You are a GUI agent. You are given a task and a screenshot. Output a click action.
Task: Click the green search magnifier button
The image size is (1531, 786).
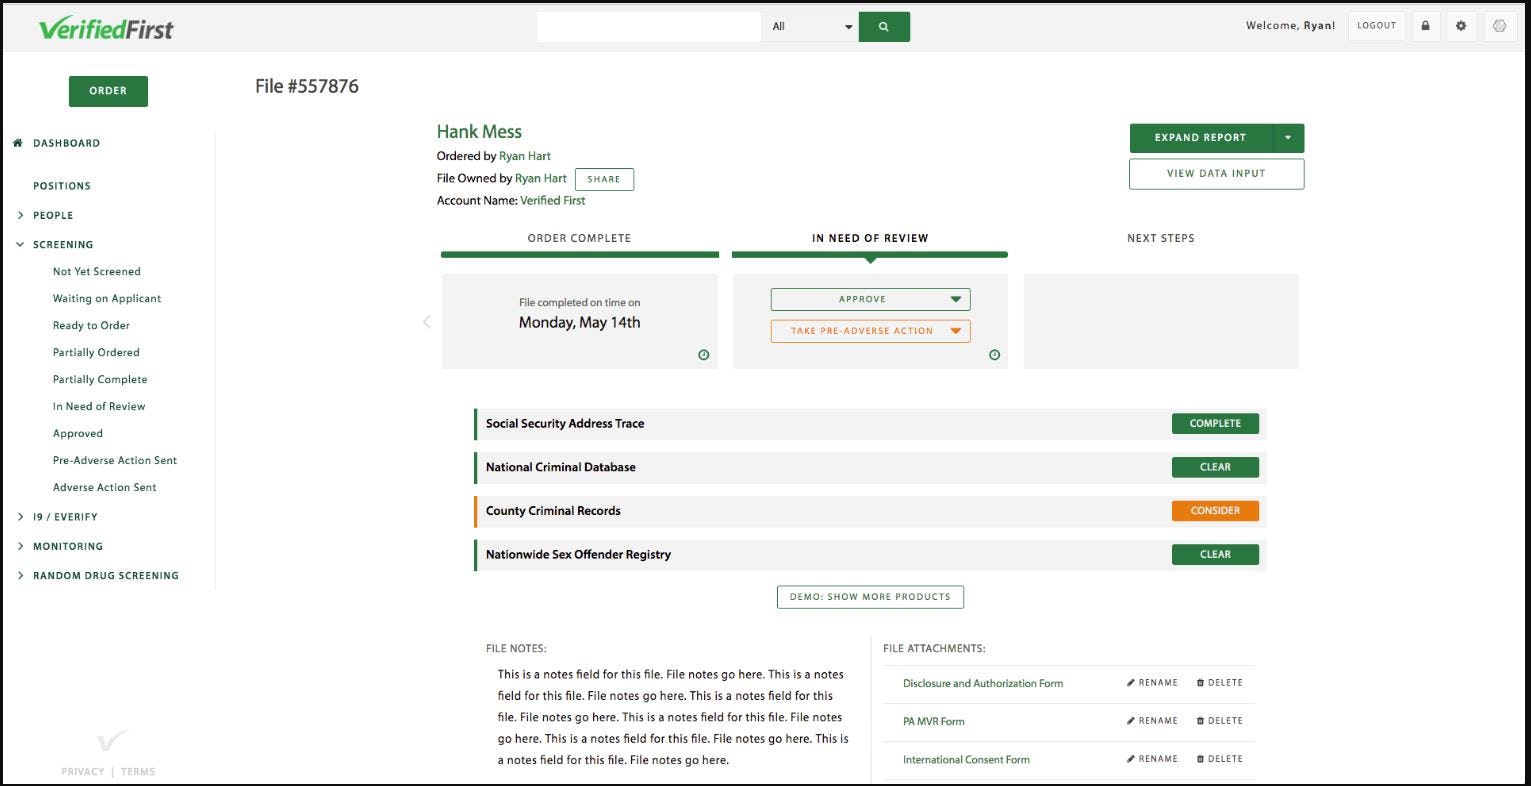point(884,26)
